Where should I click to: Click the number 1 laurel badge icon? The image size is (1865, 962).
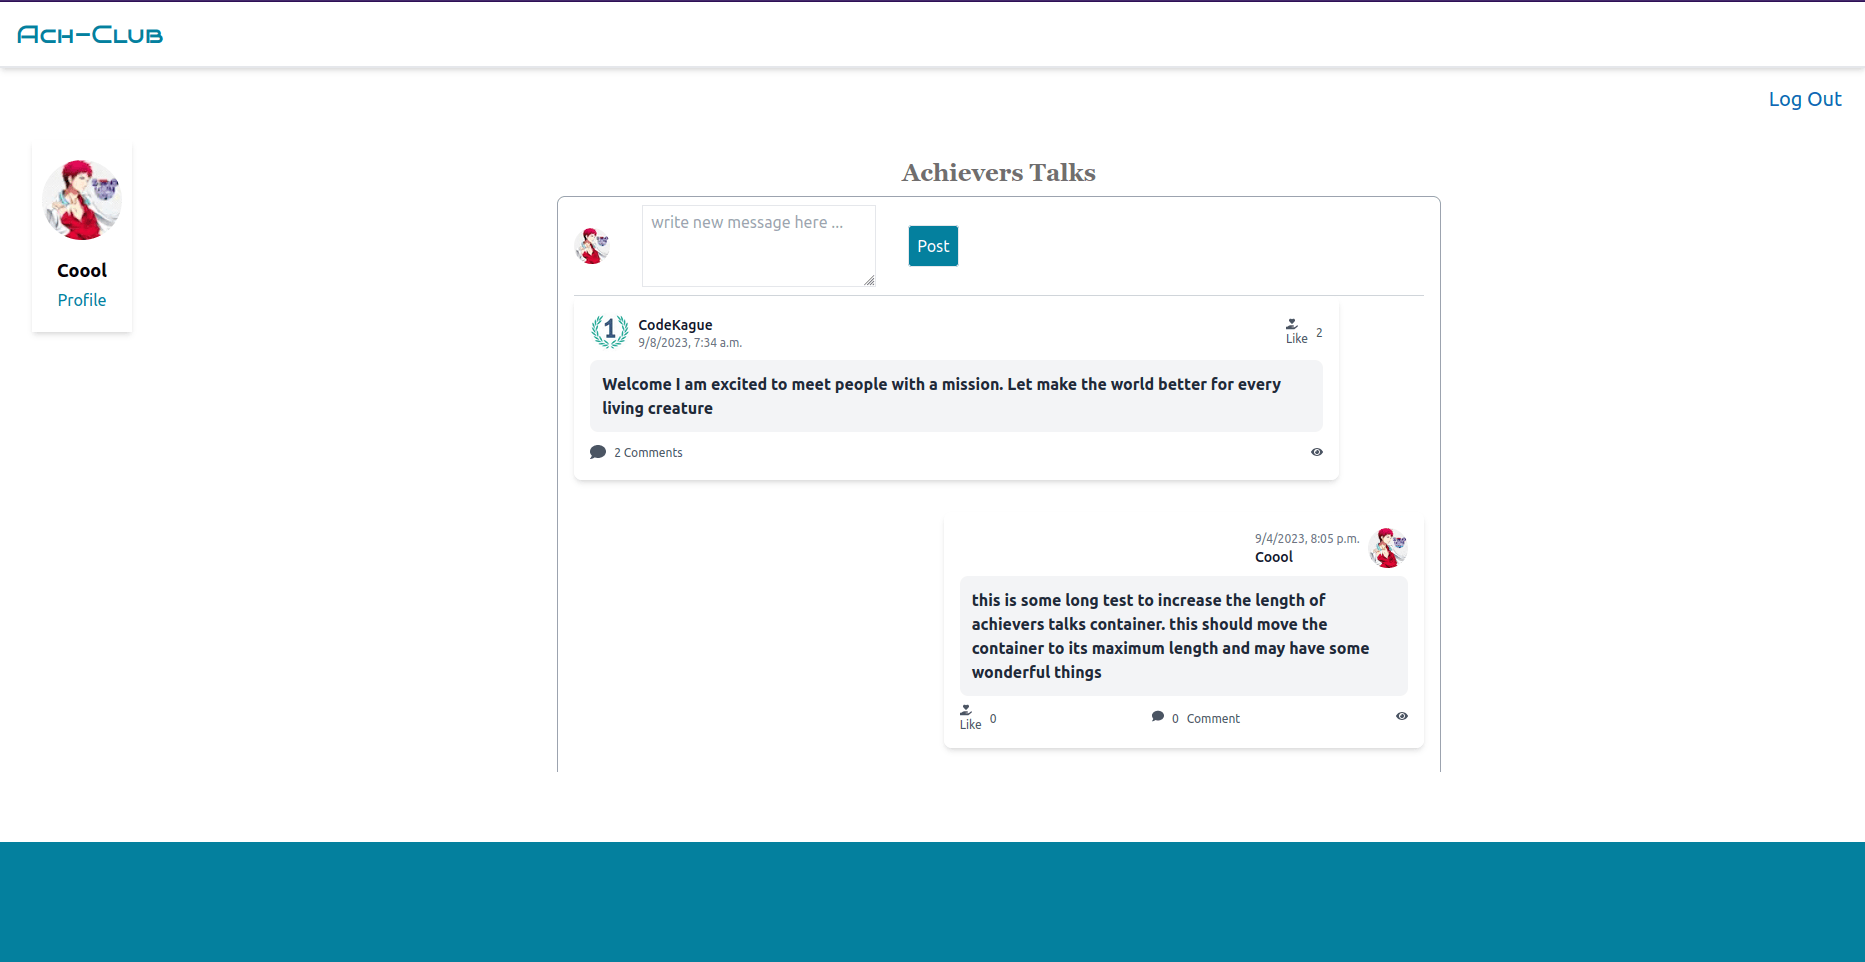click(x=610, y=331)
